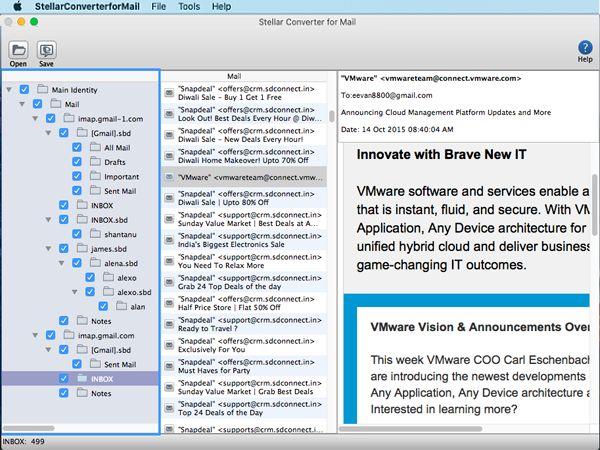Viewport: 600px width, 450px height.
Task: Open the Look Out! Best Deals Every Hour mail
Action: pos(244,114)
